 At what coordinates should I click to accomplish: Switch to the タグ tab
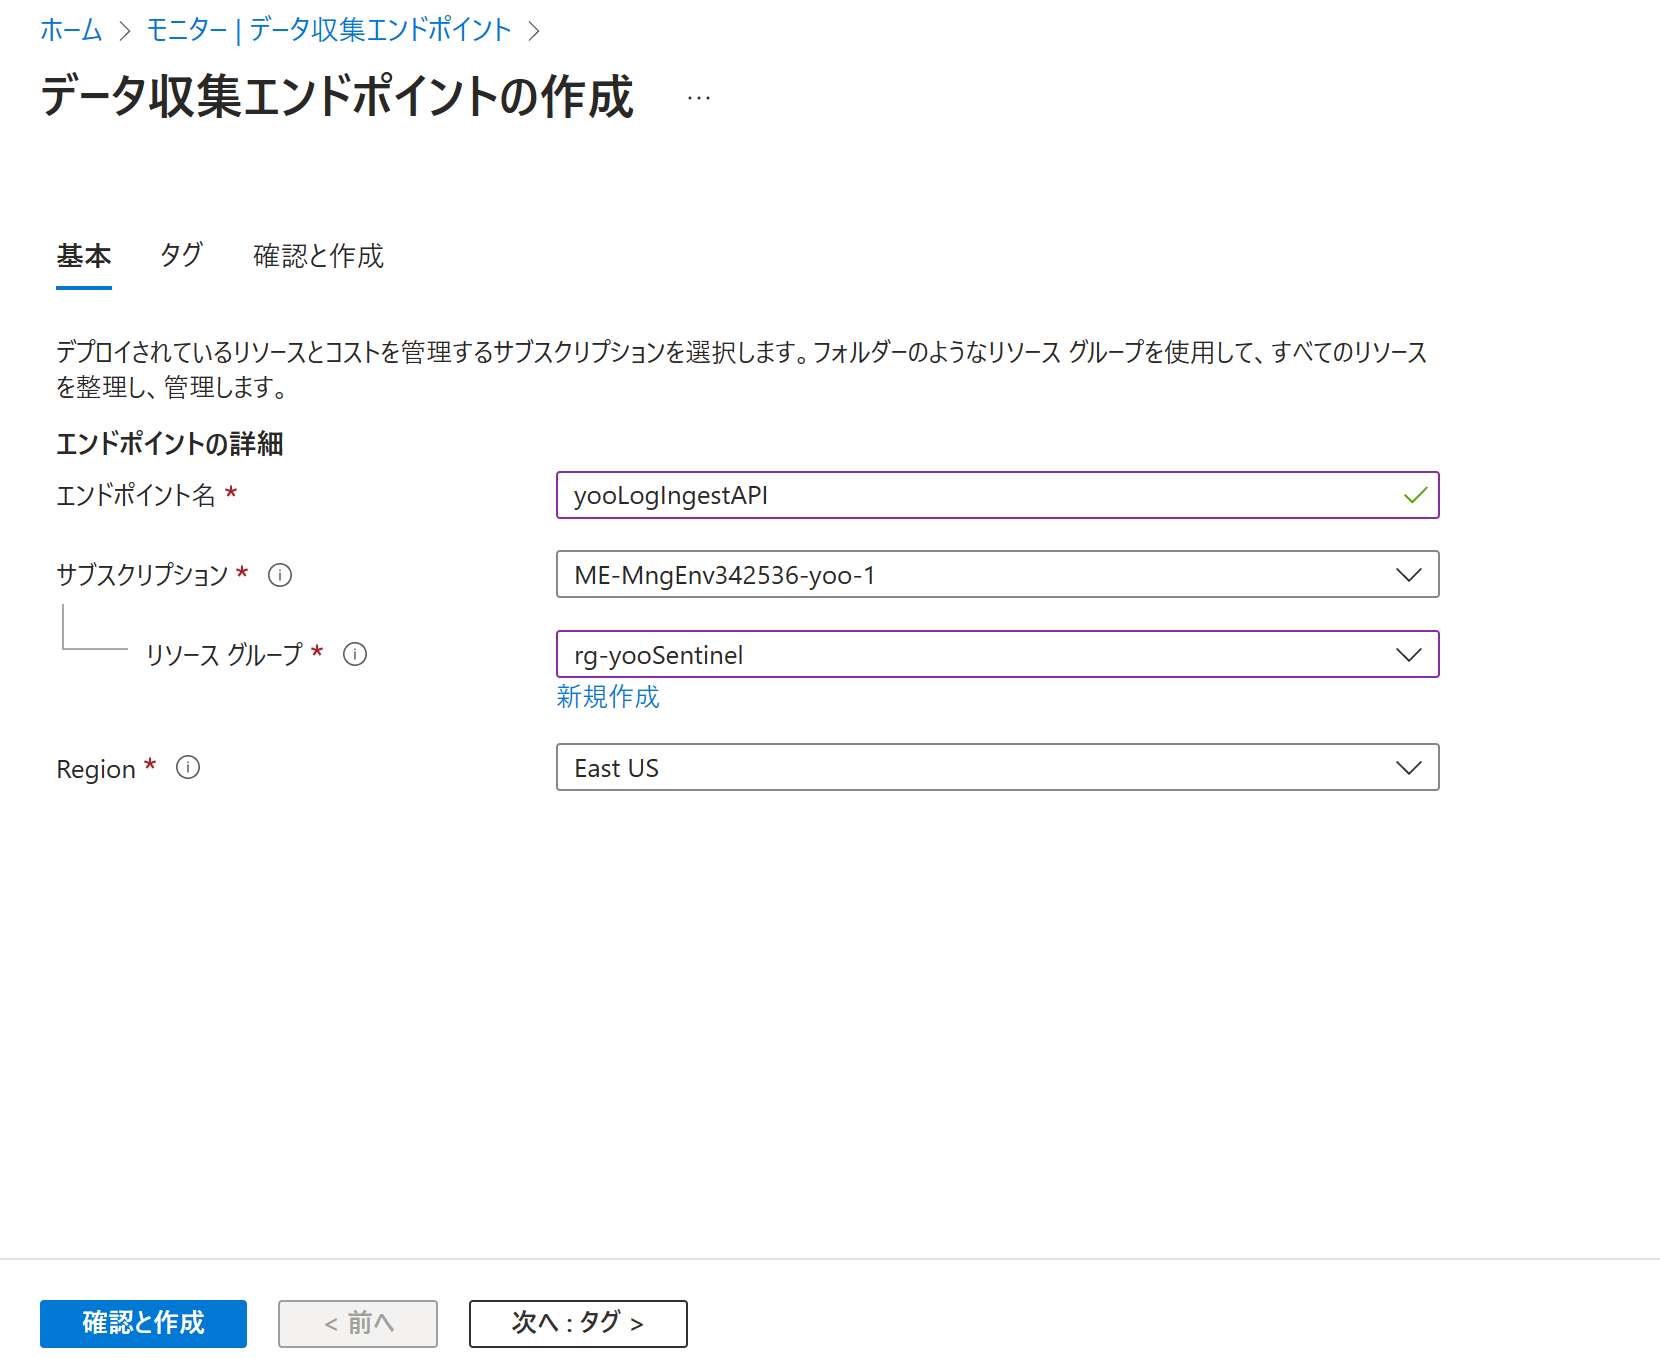181,256
